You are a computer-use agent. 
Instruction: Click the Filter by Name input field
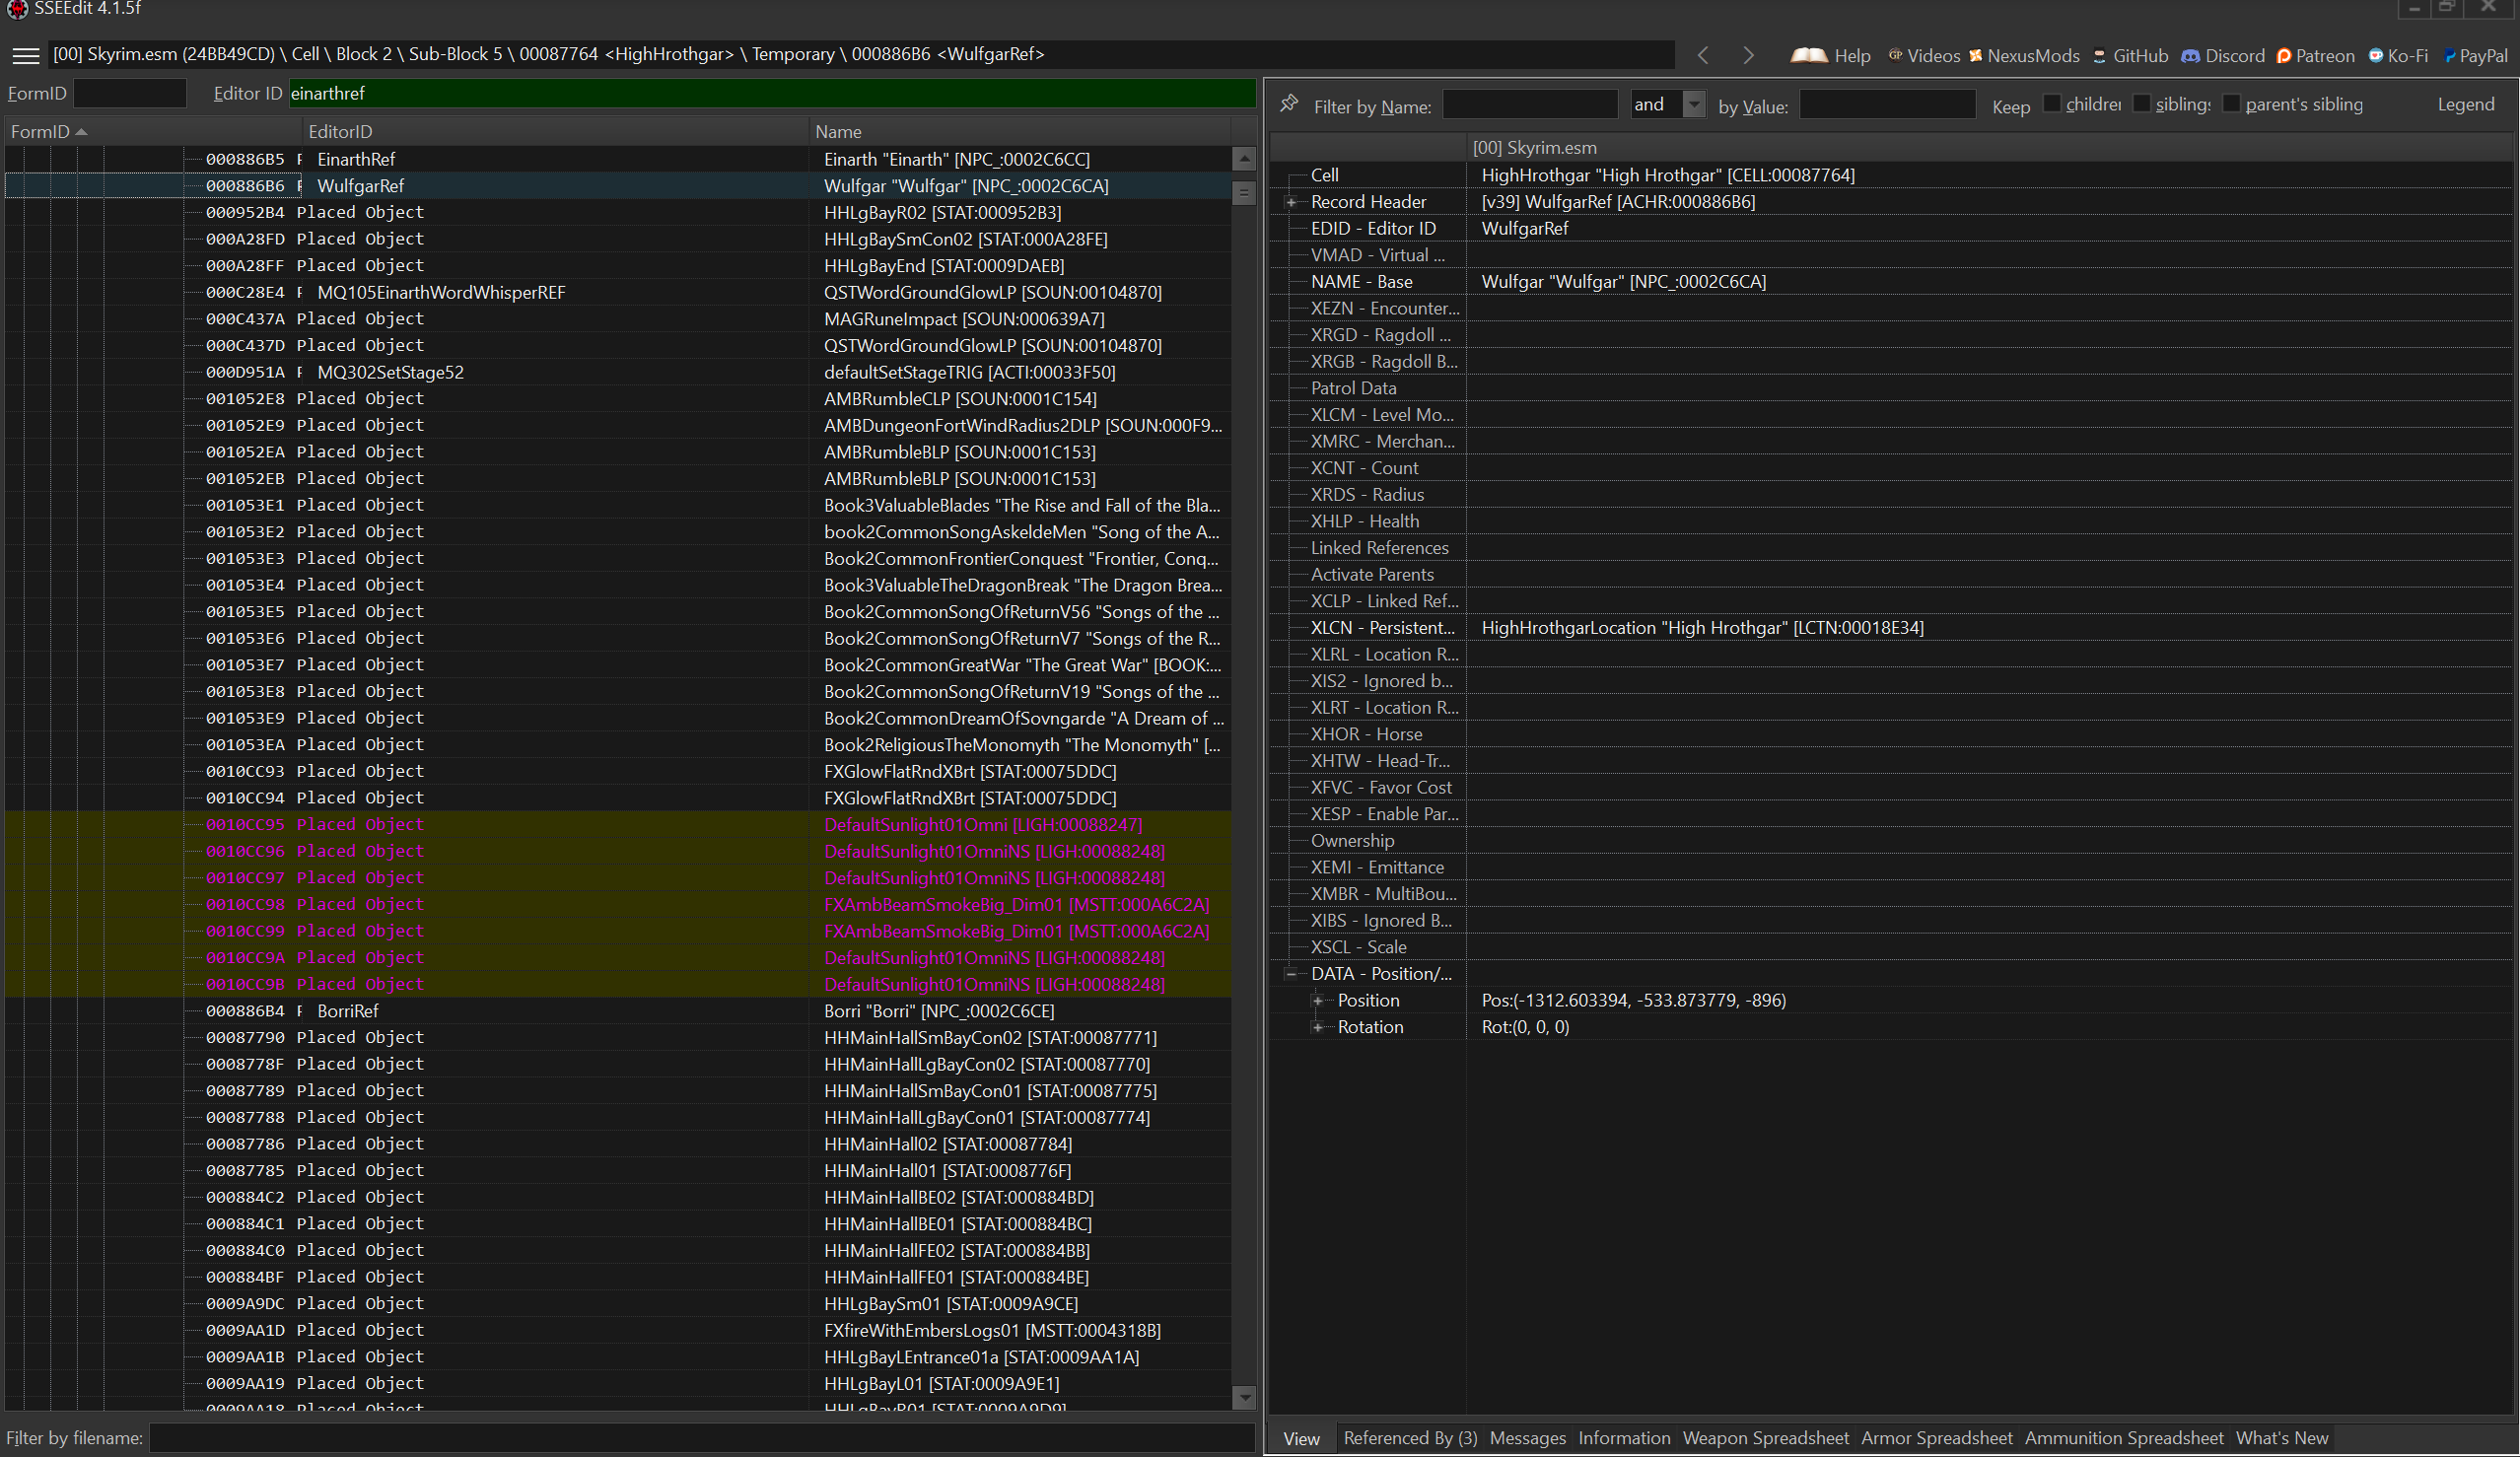[1529, 104]
